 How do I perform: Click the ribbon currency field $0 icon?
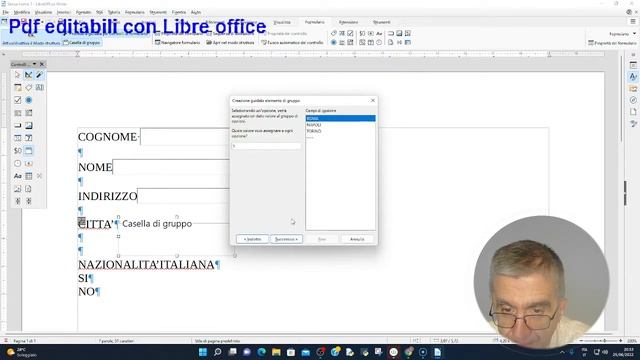(362, 33)
